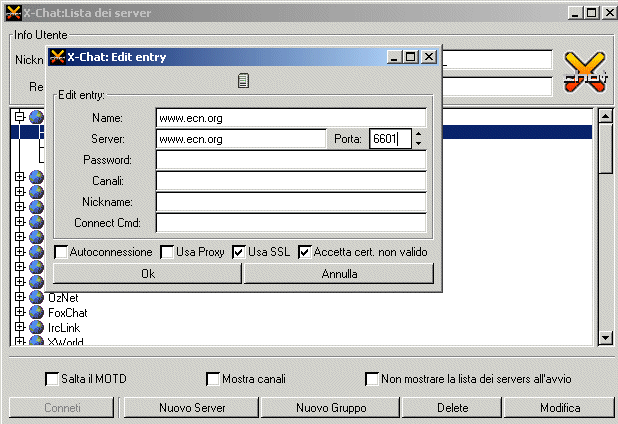Click into the Server field
This screenshot has height=424, width=618.
pyautogui.click(x=241, y=139)
